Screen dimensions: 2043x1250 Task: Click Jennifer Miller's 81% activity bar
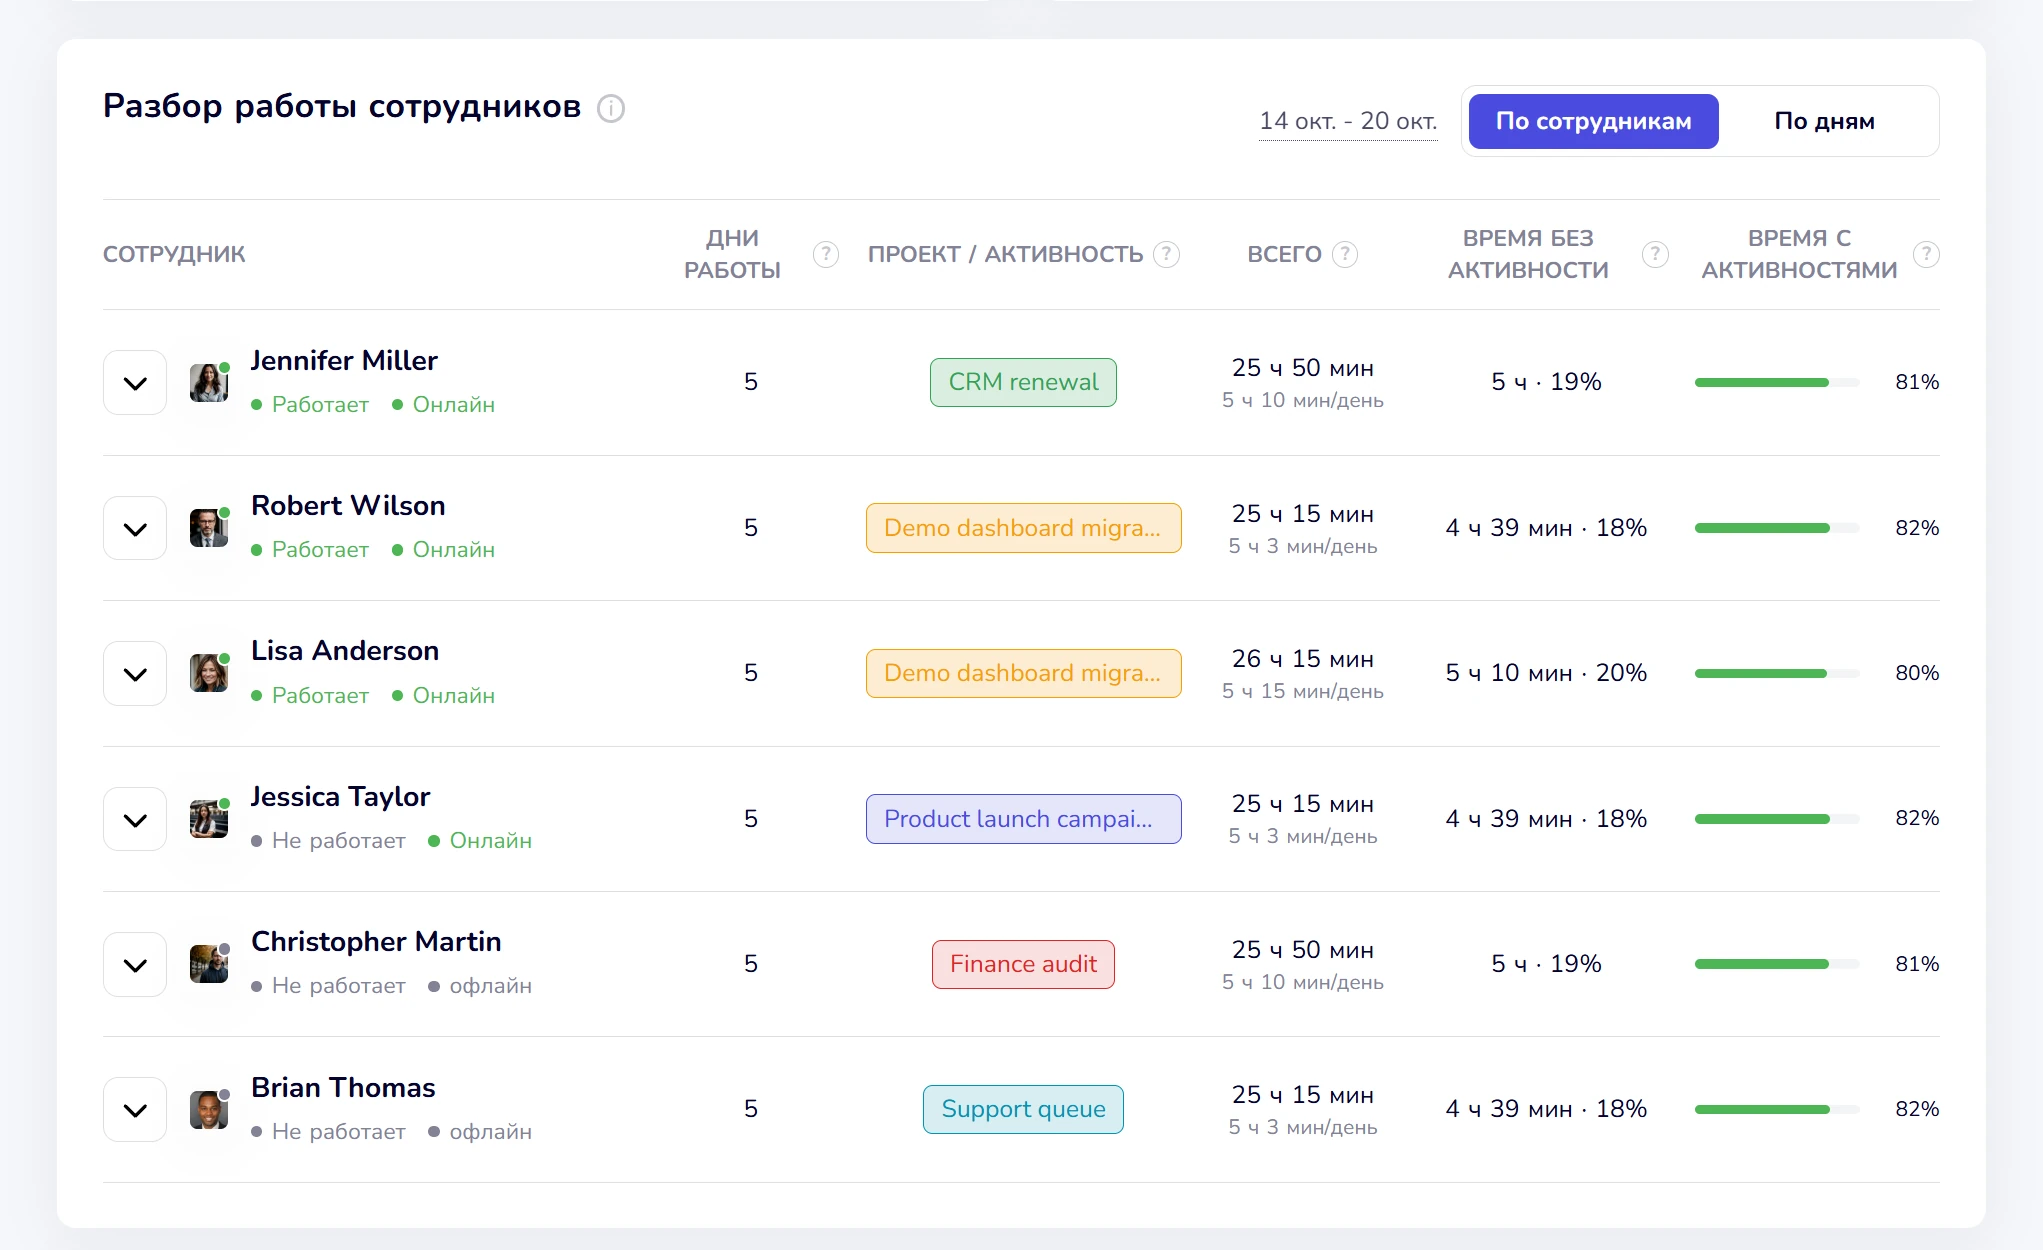(1777, 382)
